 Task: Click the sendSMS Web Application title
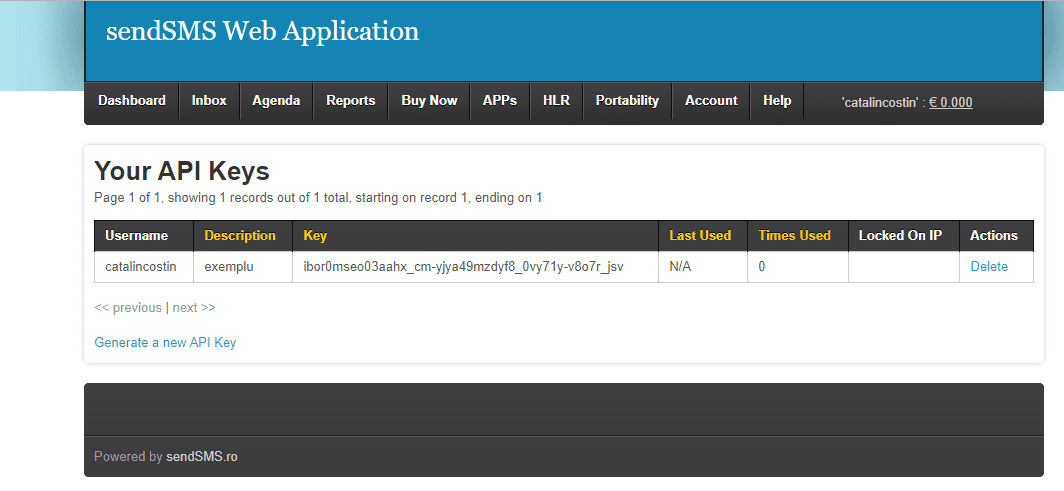pos(263,31)
